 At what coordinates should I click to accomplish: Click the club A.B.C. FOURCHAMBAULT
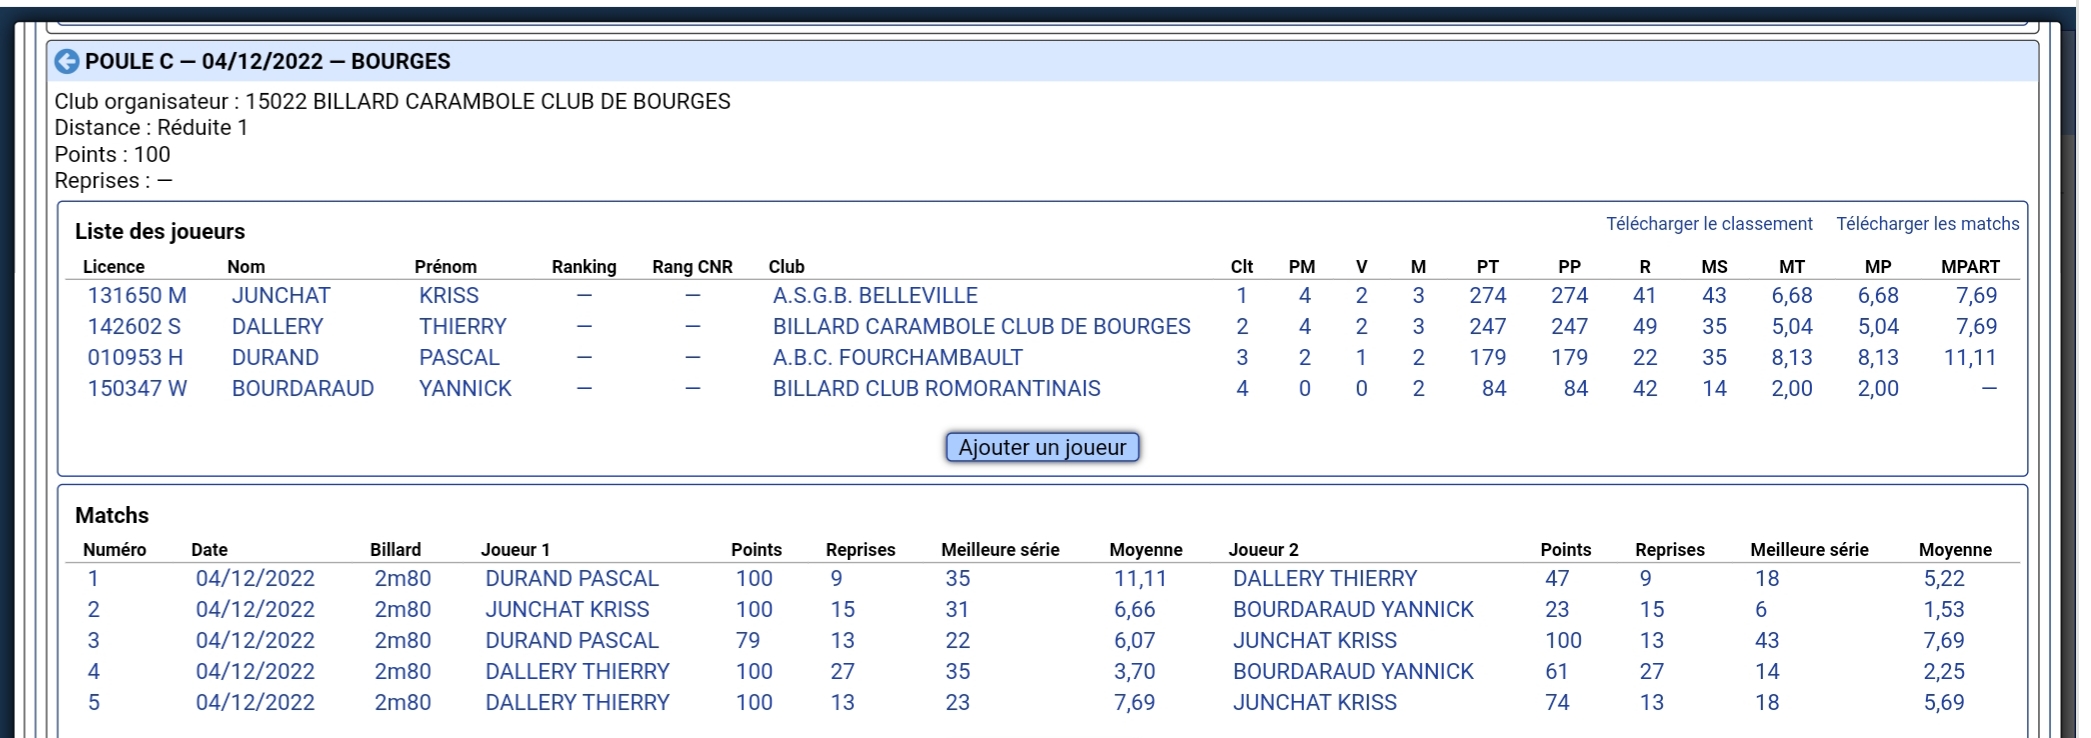[x=898, y=358]
